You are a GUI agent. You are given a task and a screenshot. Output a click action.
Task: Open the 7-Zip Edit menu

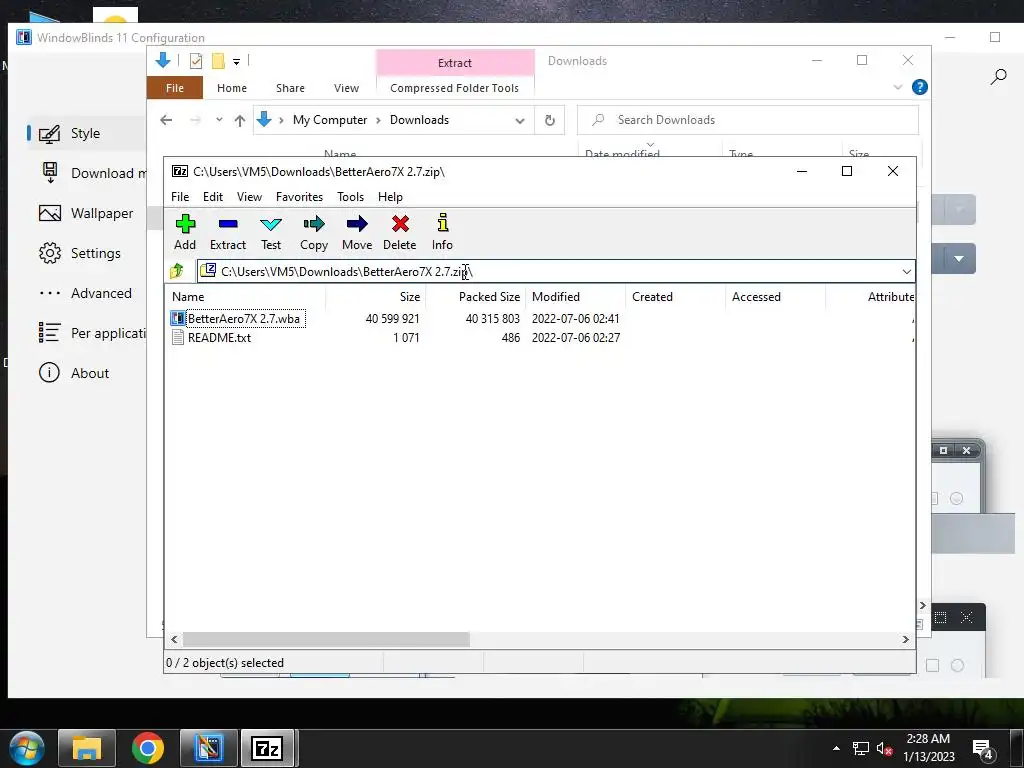coord(213,197)
